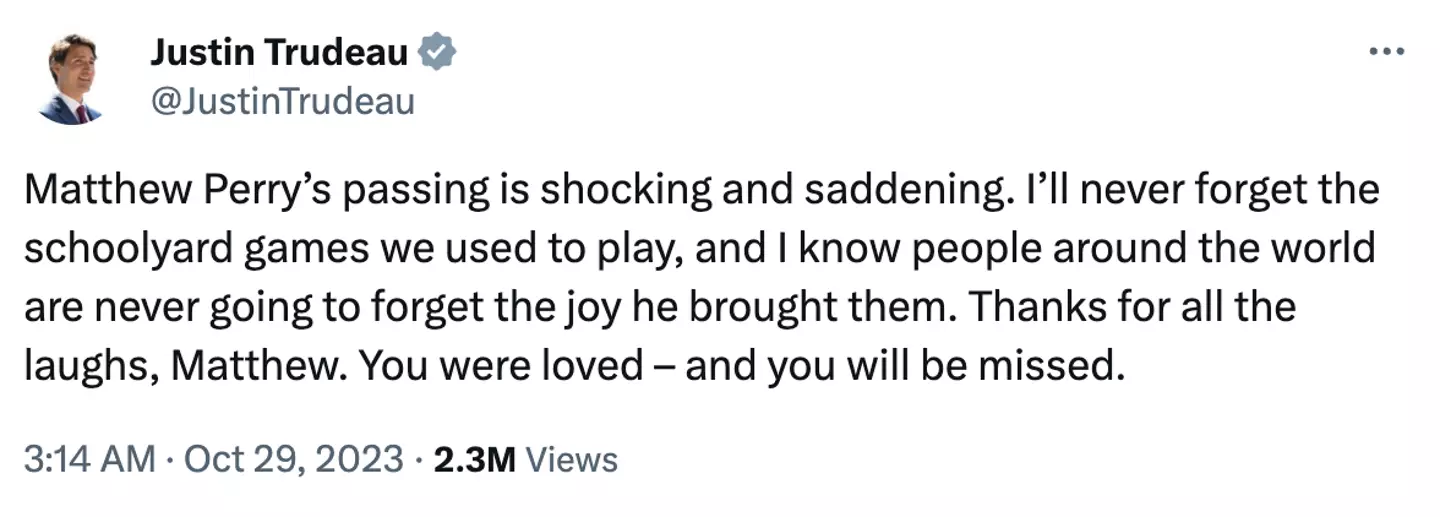Open Justin Trudeau's profile picture
1440x517 pixels.
coord(71,79)
